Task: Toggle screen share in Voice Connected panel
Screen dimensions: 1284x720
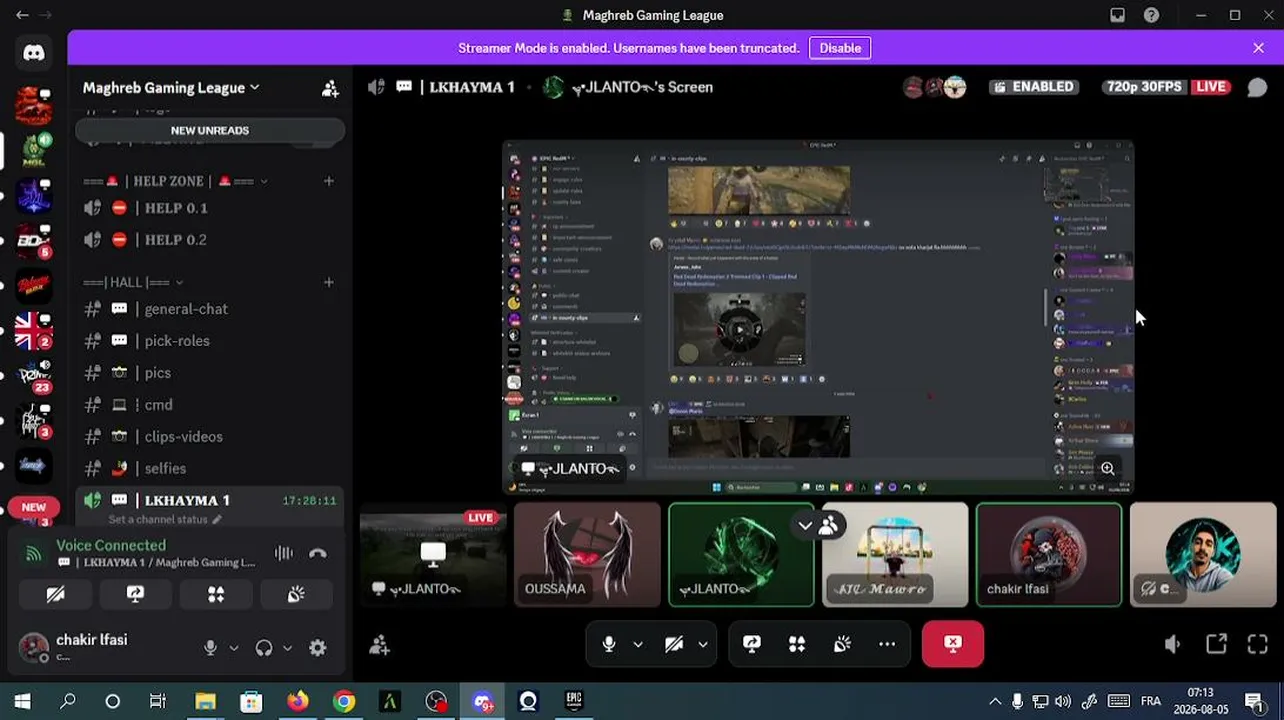Action: click(x=136, y=594)
